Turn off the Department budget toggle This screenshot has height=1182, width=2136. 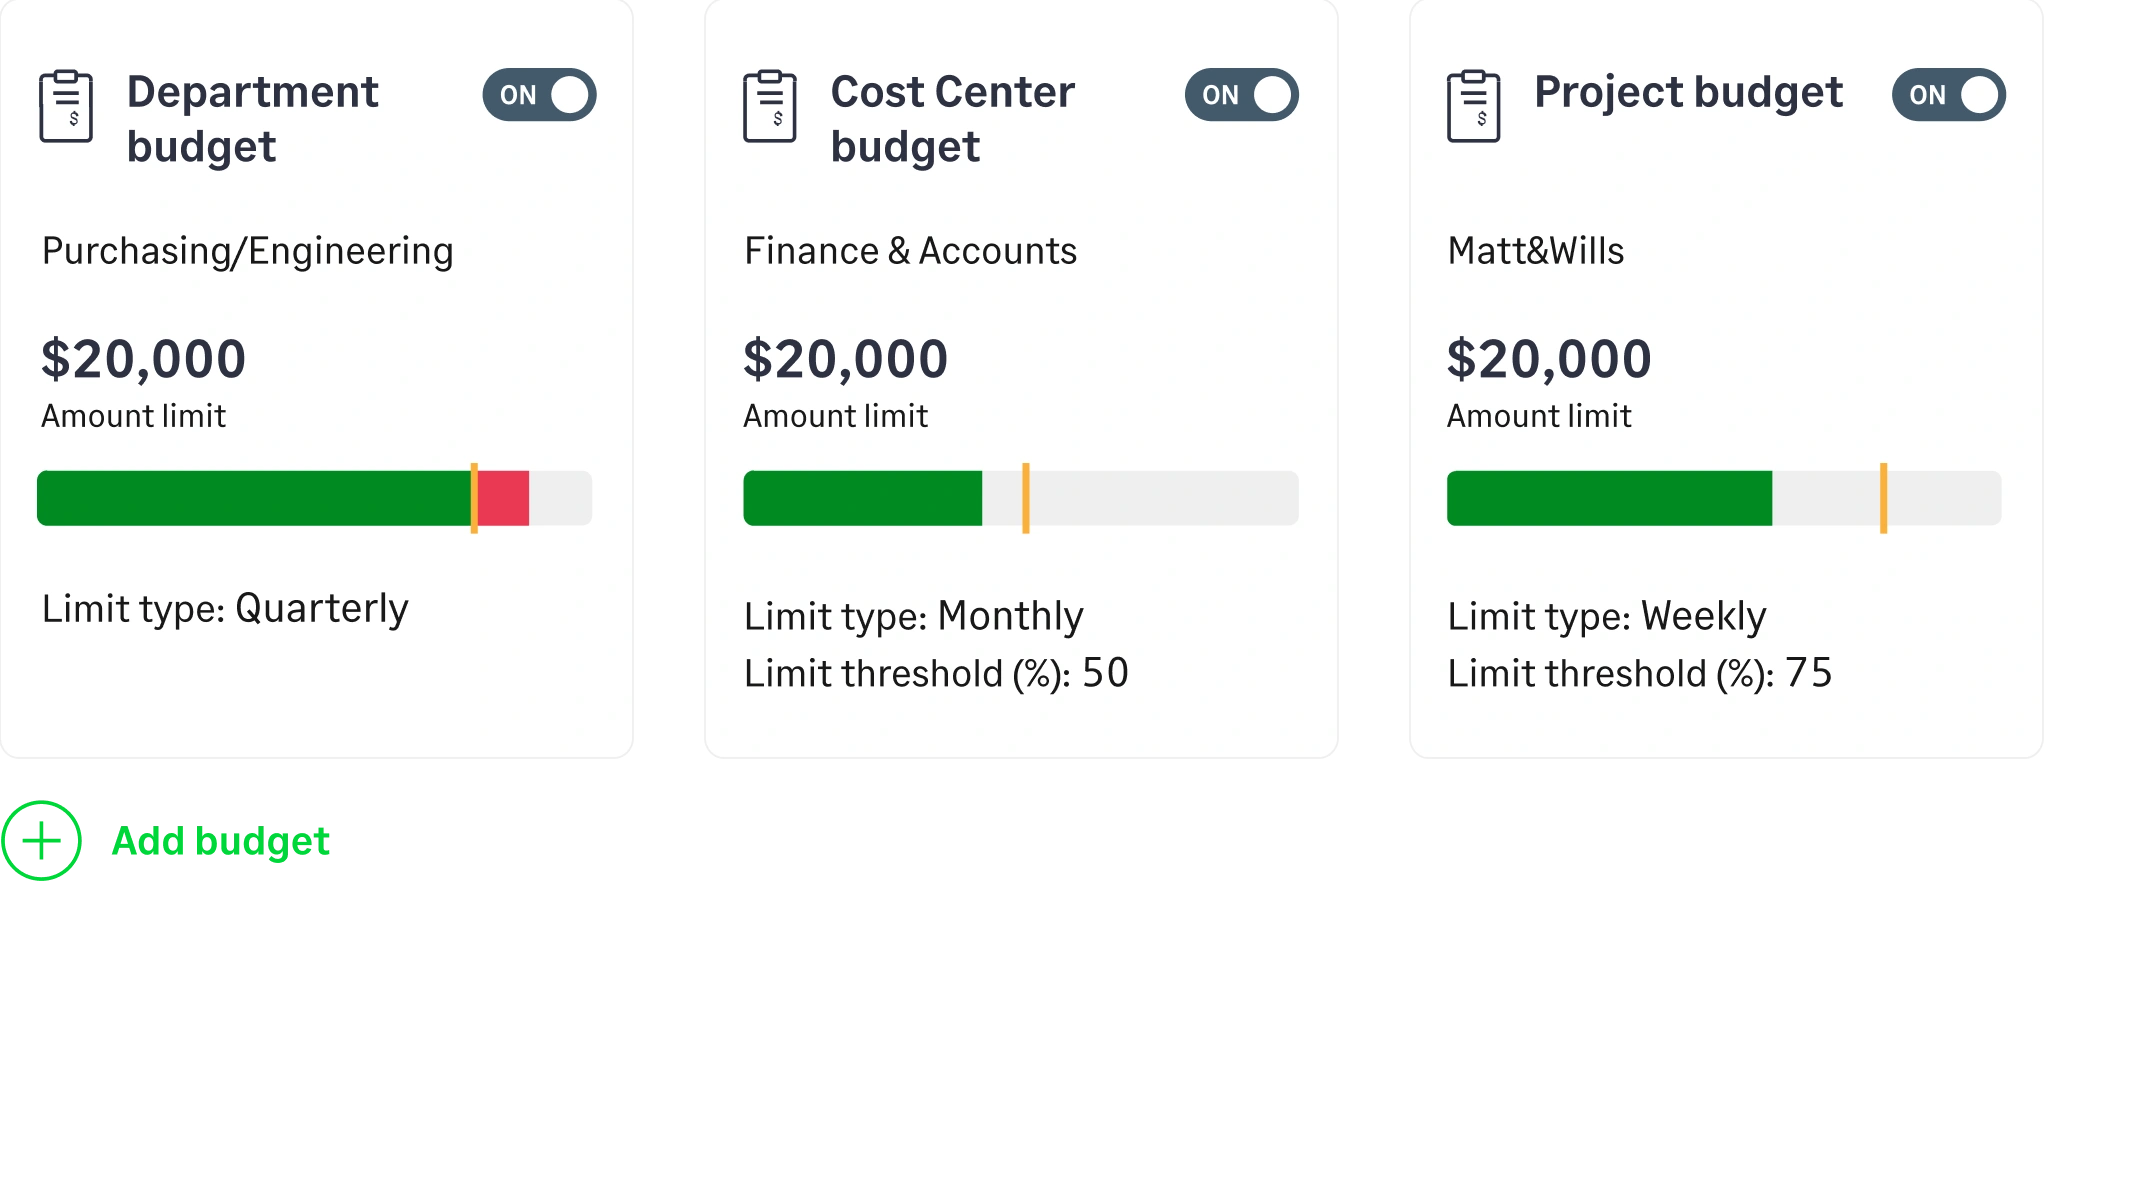[x=539, y=95]
